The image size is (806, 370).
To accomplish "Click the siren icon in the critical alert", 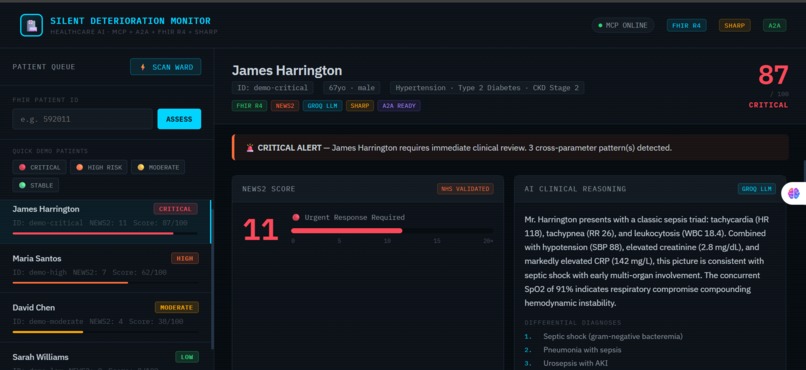I will [250, 148].
